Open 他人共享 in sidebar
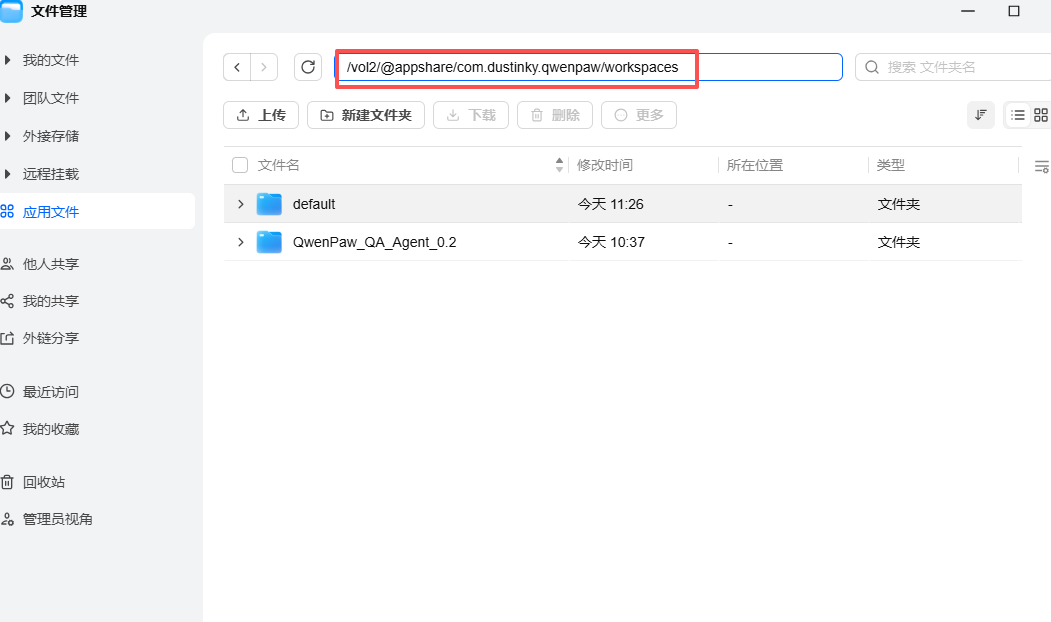The image size is (1051, 622). (x=51, y=264)
